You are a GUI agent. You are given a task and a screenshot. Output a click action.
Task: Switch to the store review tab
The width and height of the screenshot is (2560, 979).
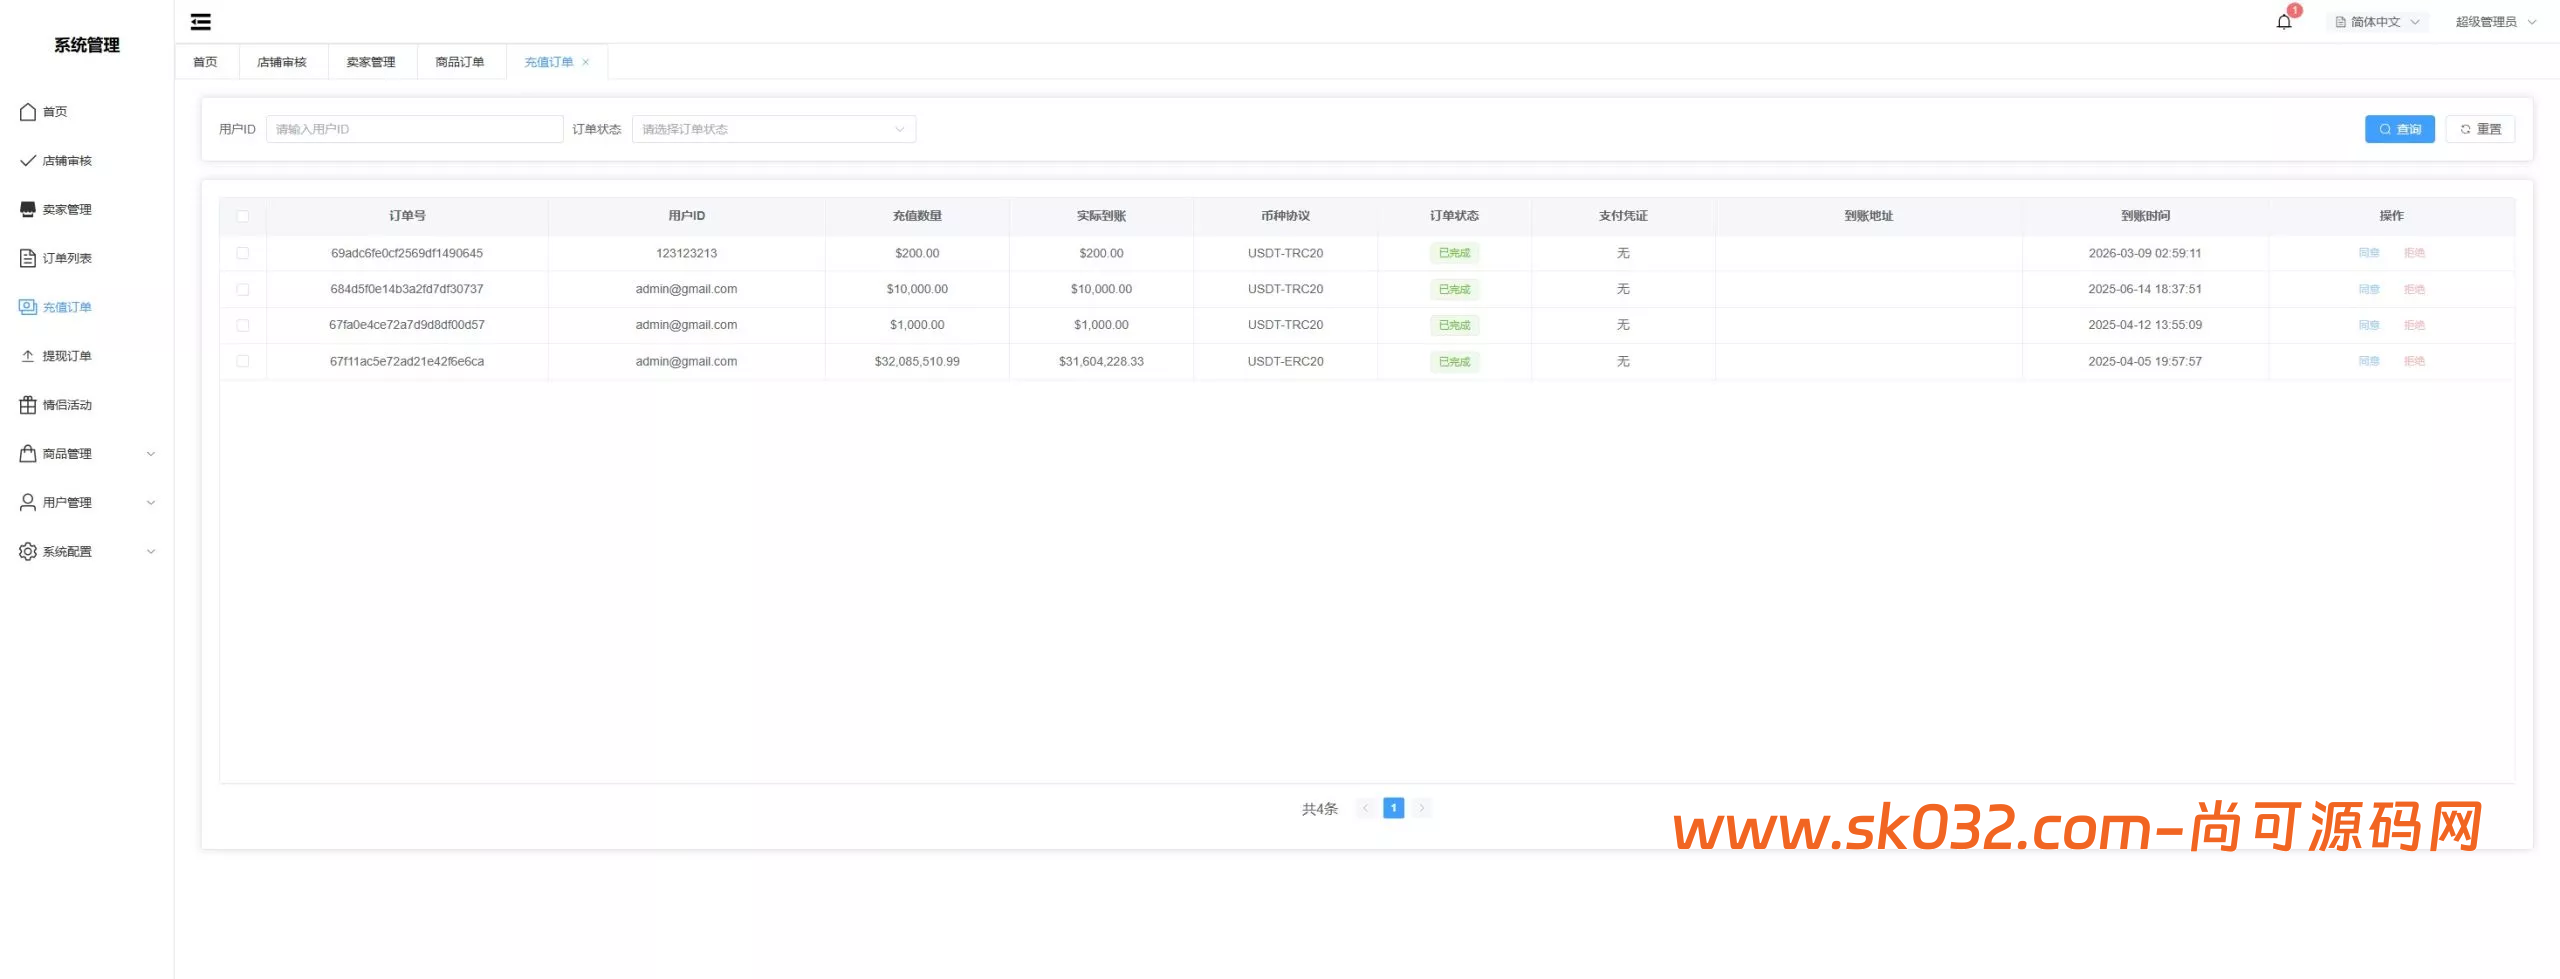tap(282, 62)
